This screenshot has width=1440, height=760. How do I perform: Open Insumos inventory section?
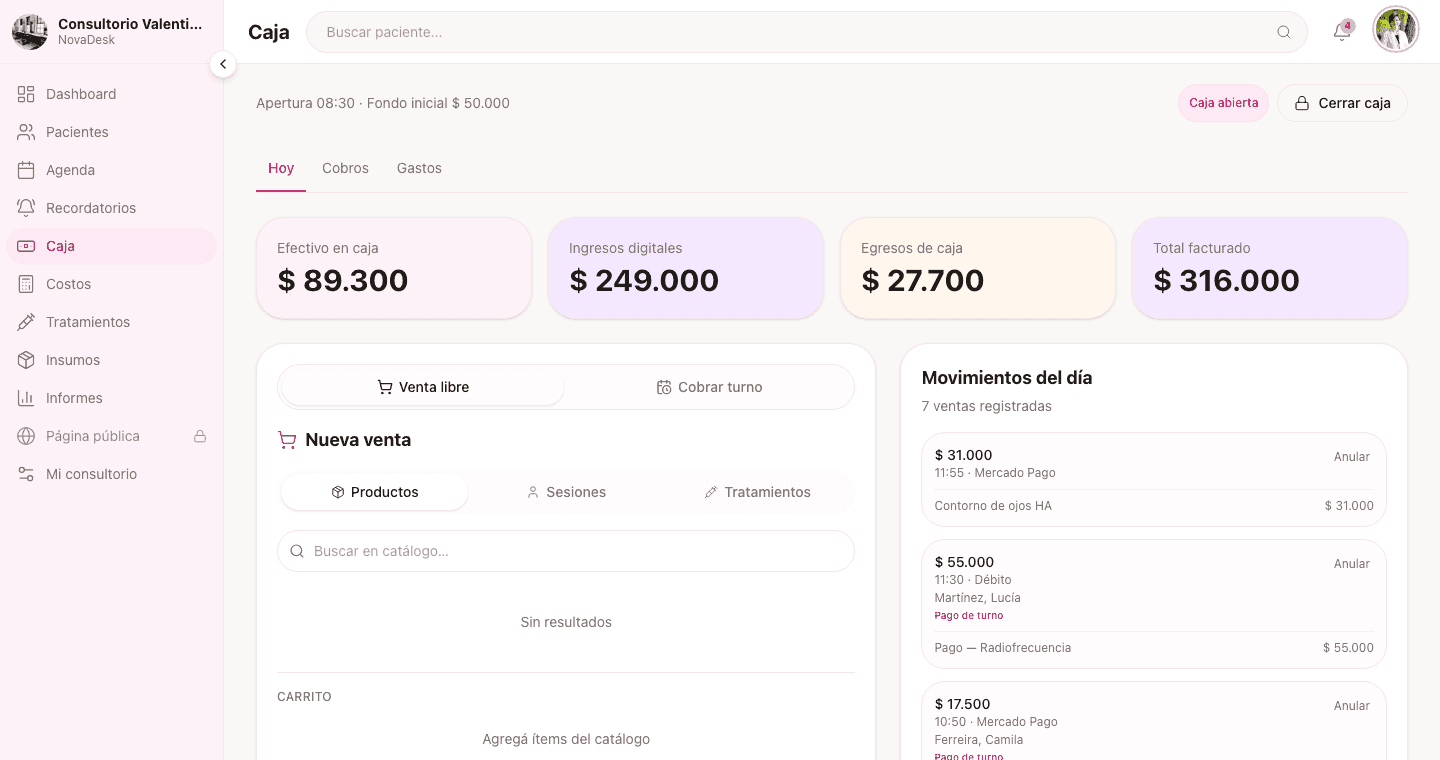pyautogui.click(x=111, y=360)
